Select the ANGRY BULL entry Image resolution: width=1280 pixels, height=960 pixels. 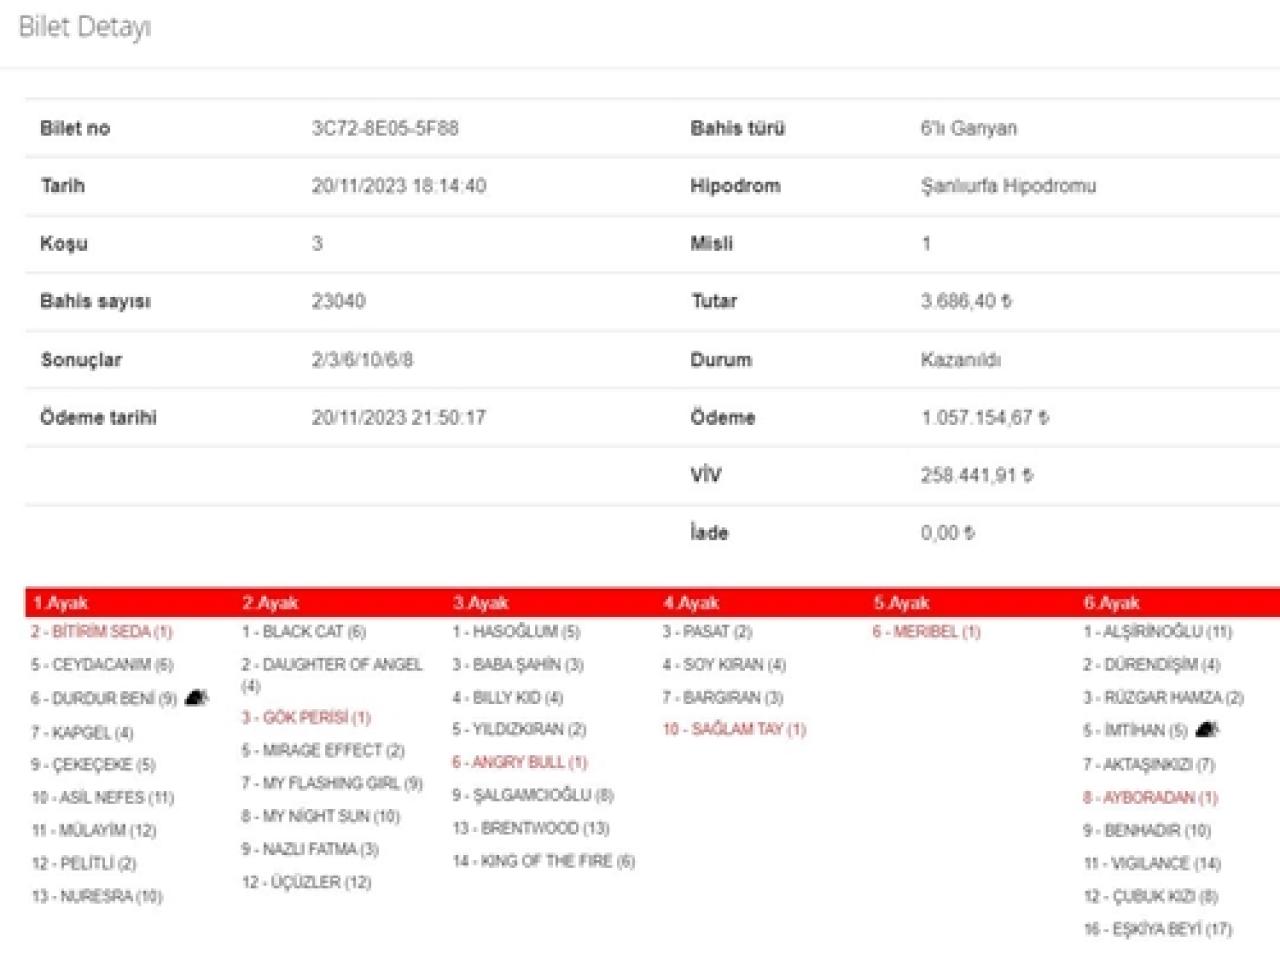point(519,763)
